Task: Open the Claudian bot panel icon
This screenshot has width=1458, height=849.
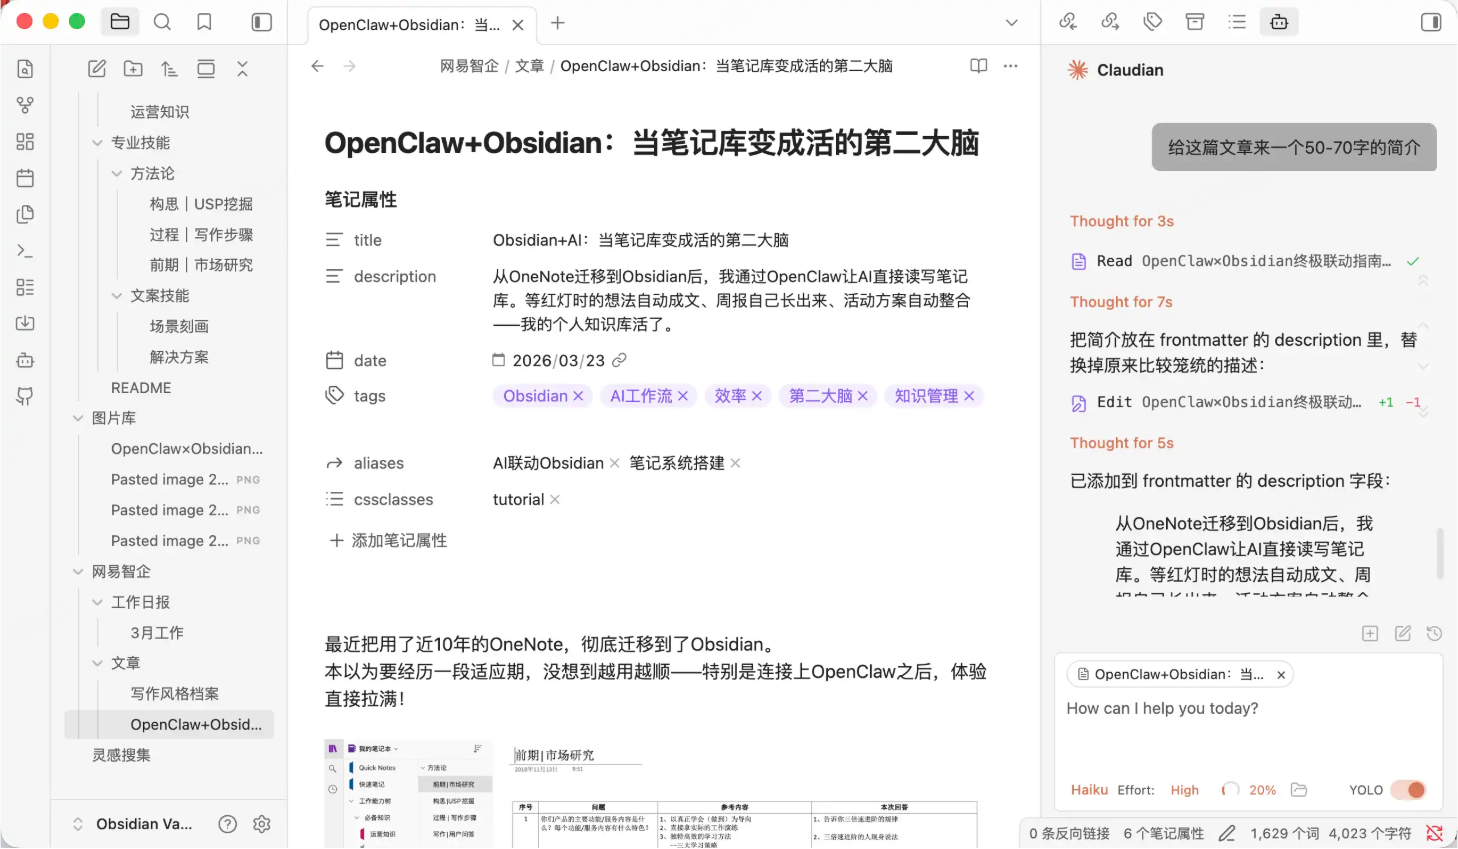Action: coord(1279,22)
